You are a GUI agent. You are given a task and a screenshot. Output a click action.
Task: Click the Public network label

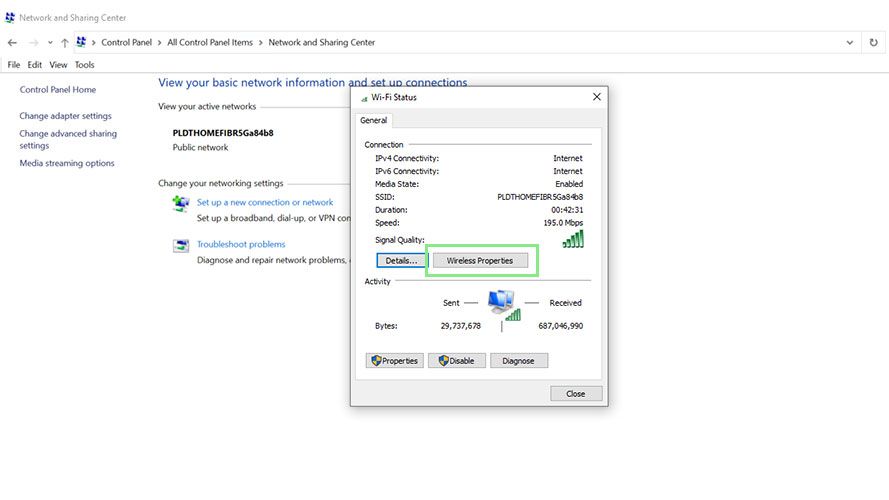tap(200, 147)
